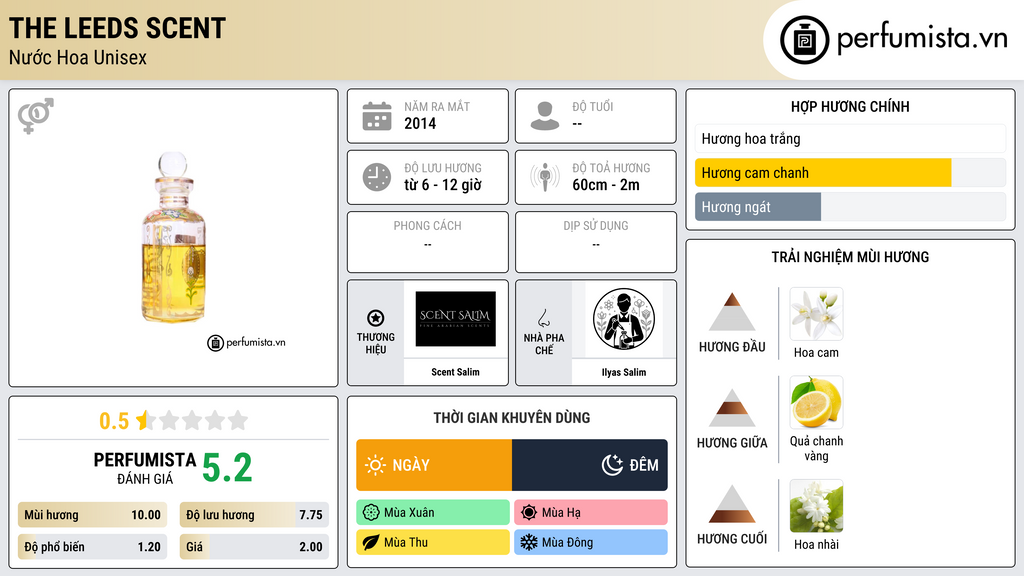Click the leaf icon in Mùa Thu
Image resolution: width=1024 pixels, height=576 pixels.
tap(371, 542)
